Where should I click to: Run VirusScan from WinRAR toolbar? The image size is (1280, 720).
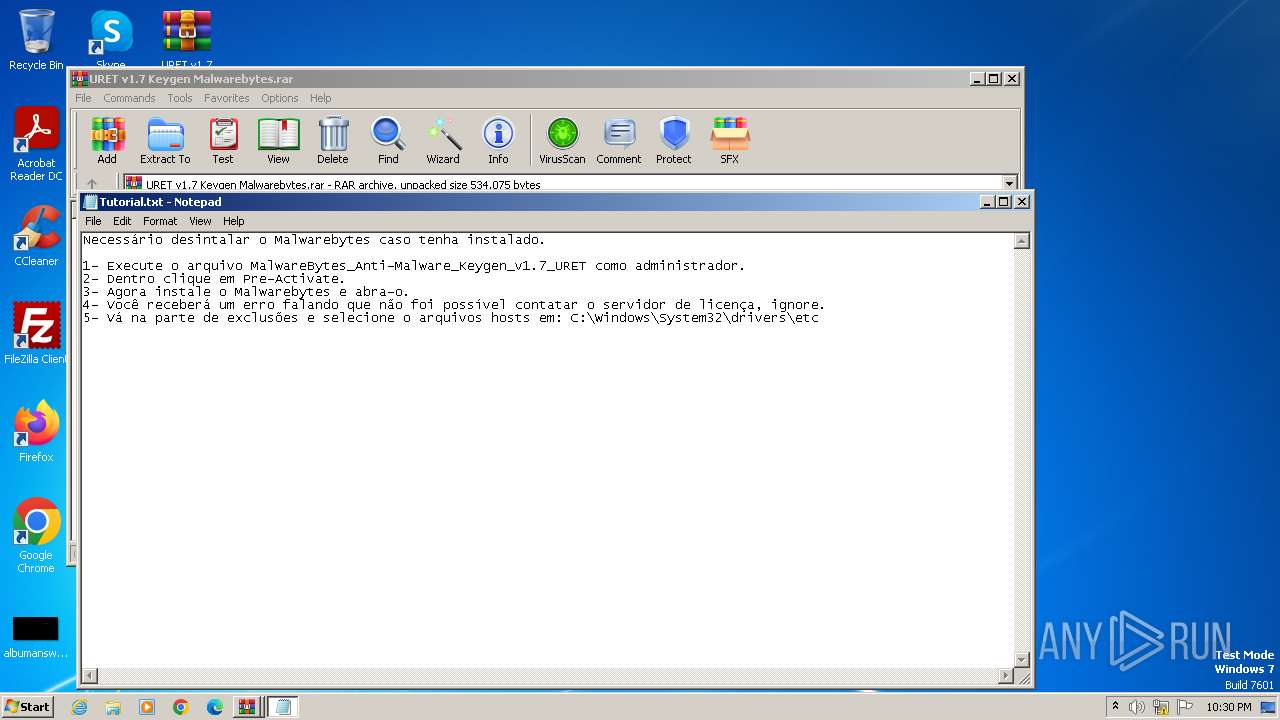click(x=562, y=141)
